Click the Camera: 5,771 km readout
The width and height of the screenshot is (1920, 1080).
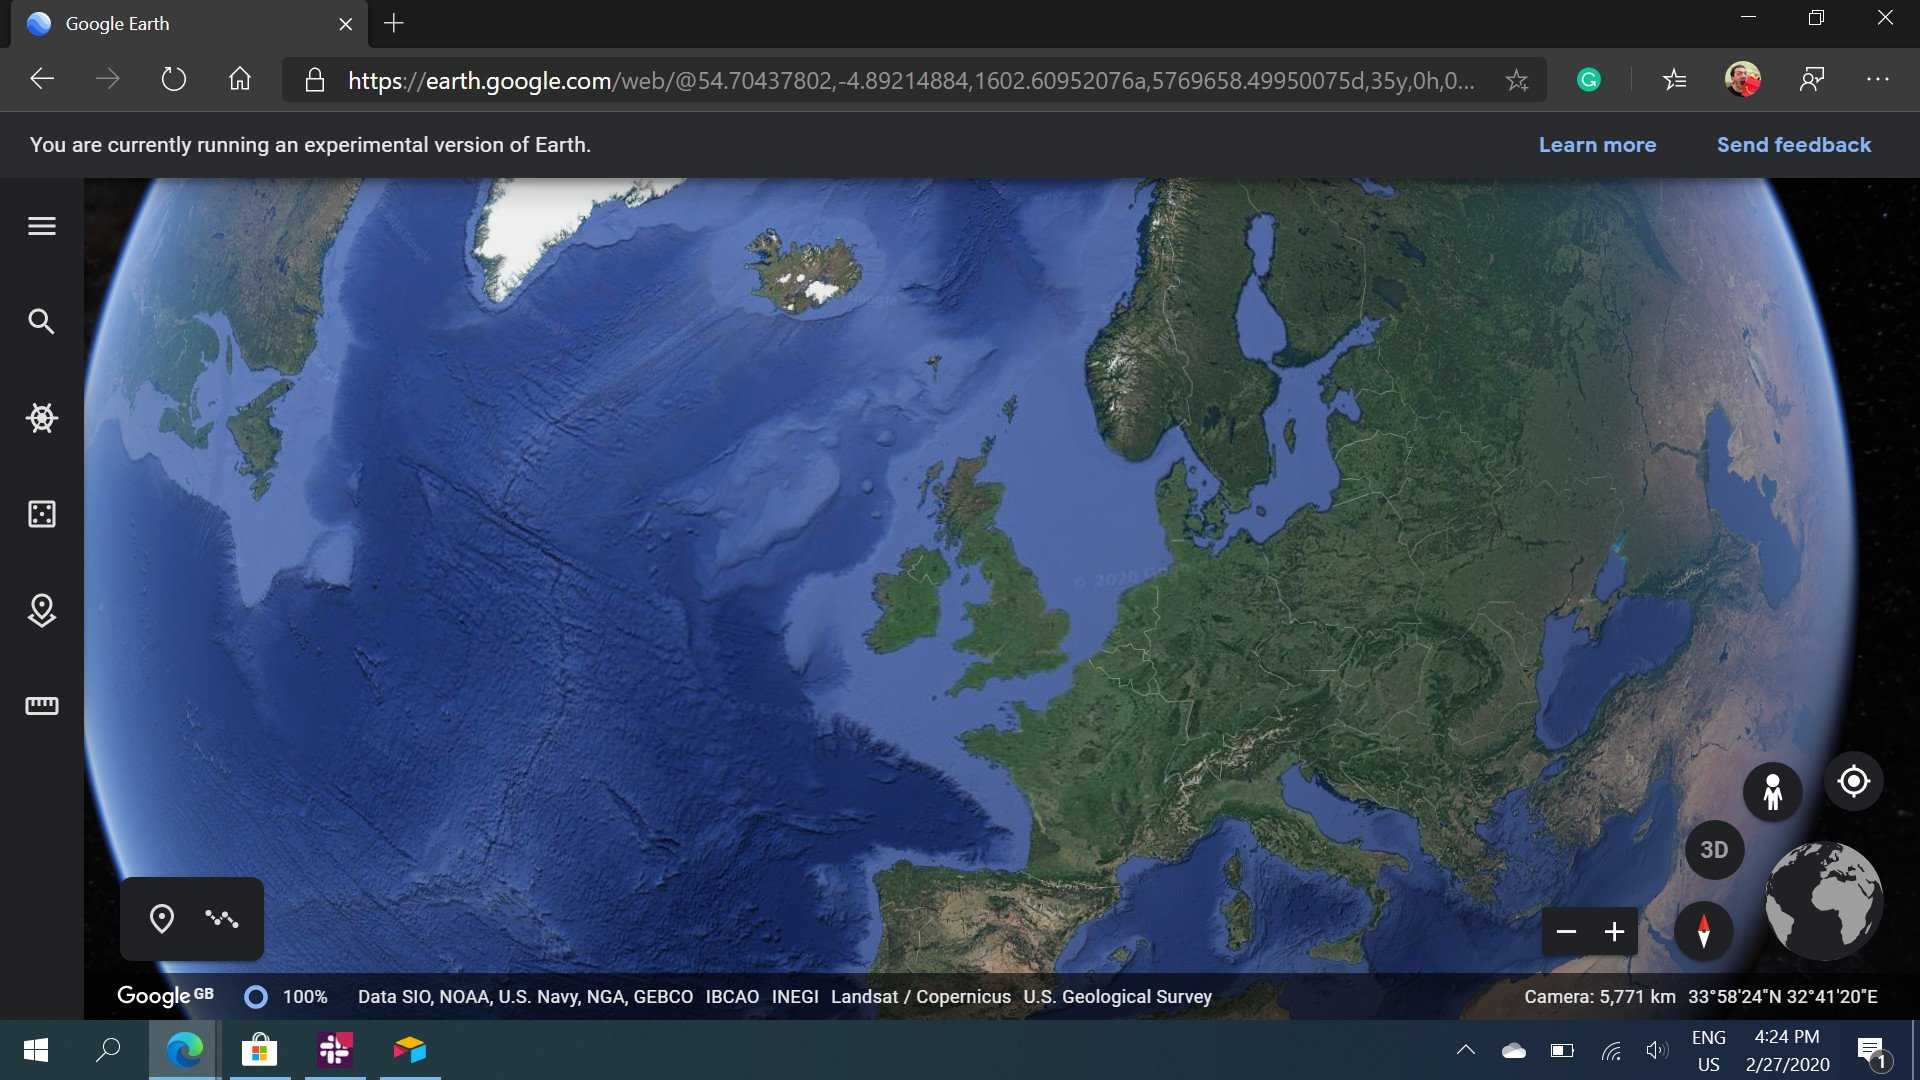[1599, 997]
